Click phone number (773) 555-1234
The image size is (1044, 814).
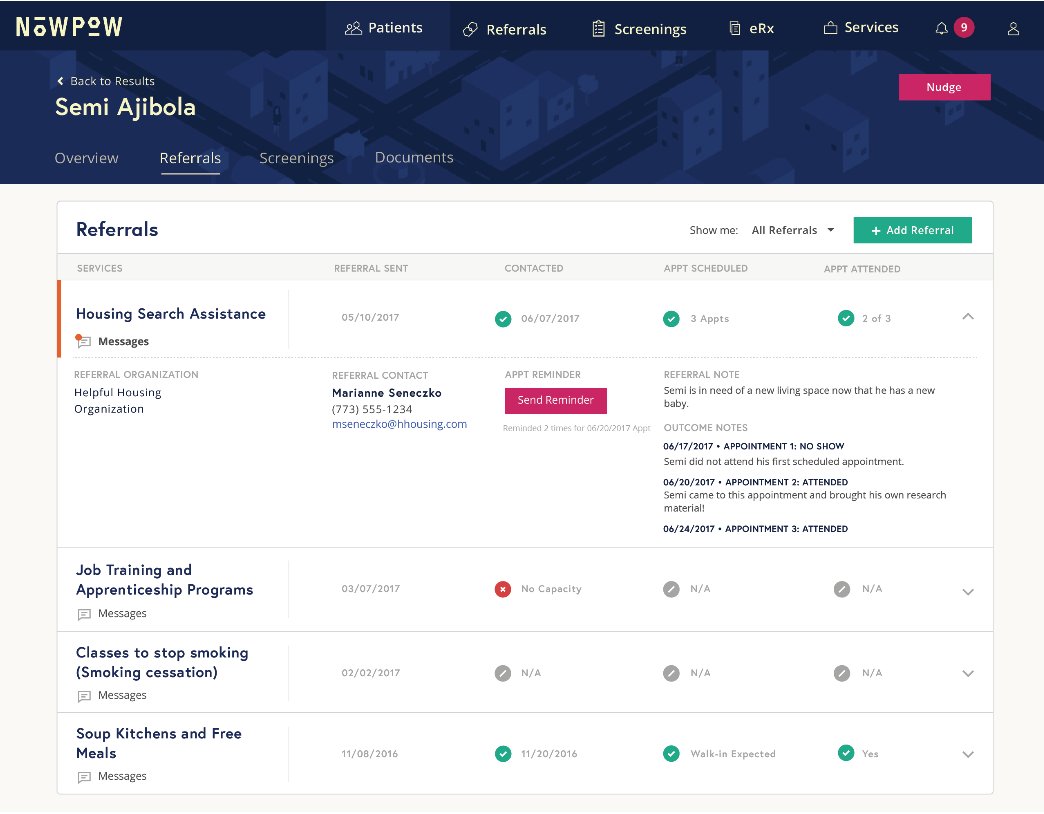coord(372,409)
